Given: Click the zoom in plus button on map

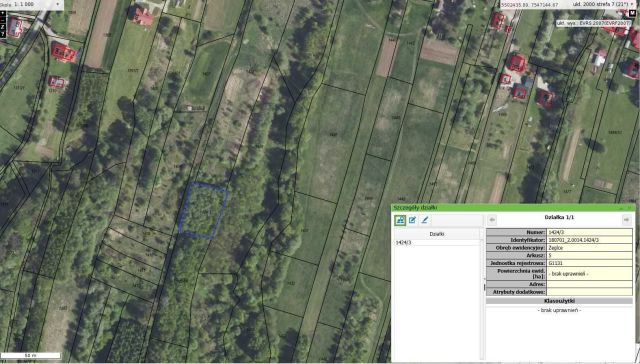Looking at the screenshot, I should point(2,13).
